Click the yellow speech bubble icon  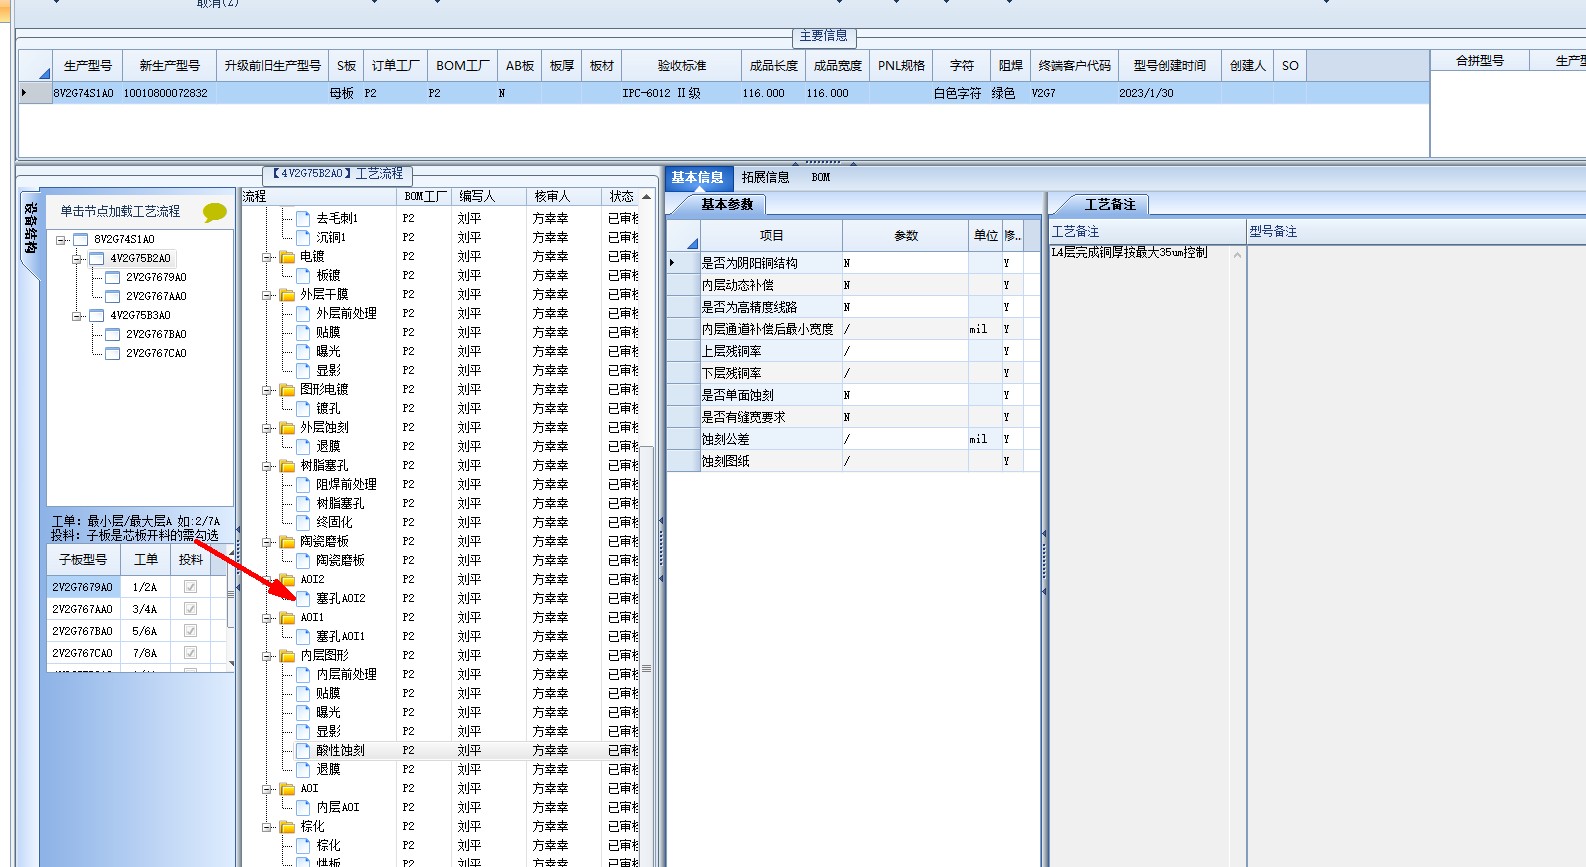pyautogui.click(x=214, y=212)
